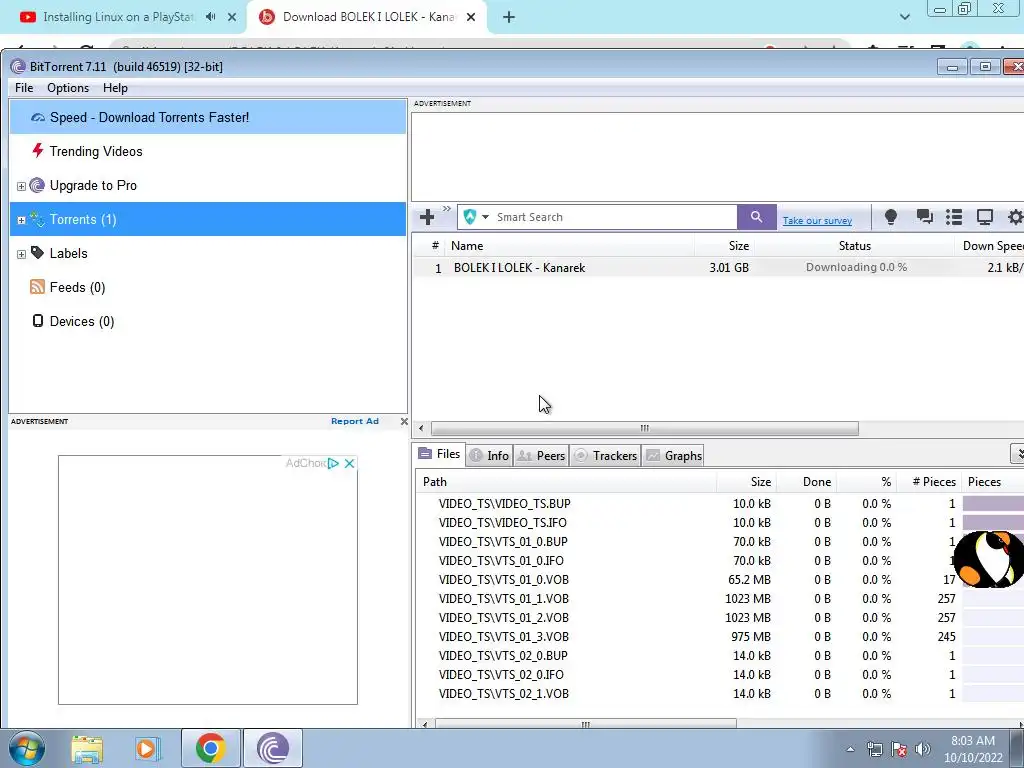Close the advertisement panel via gray X

tap(404, 421)
